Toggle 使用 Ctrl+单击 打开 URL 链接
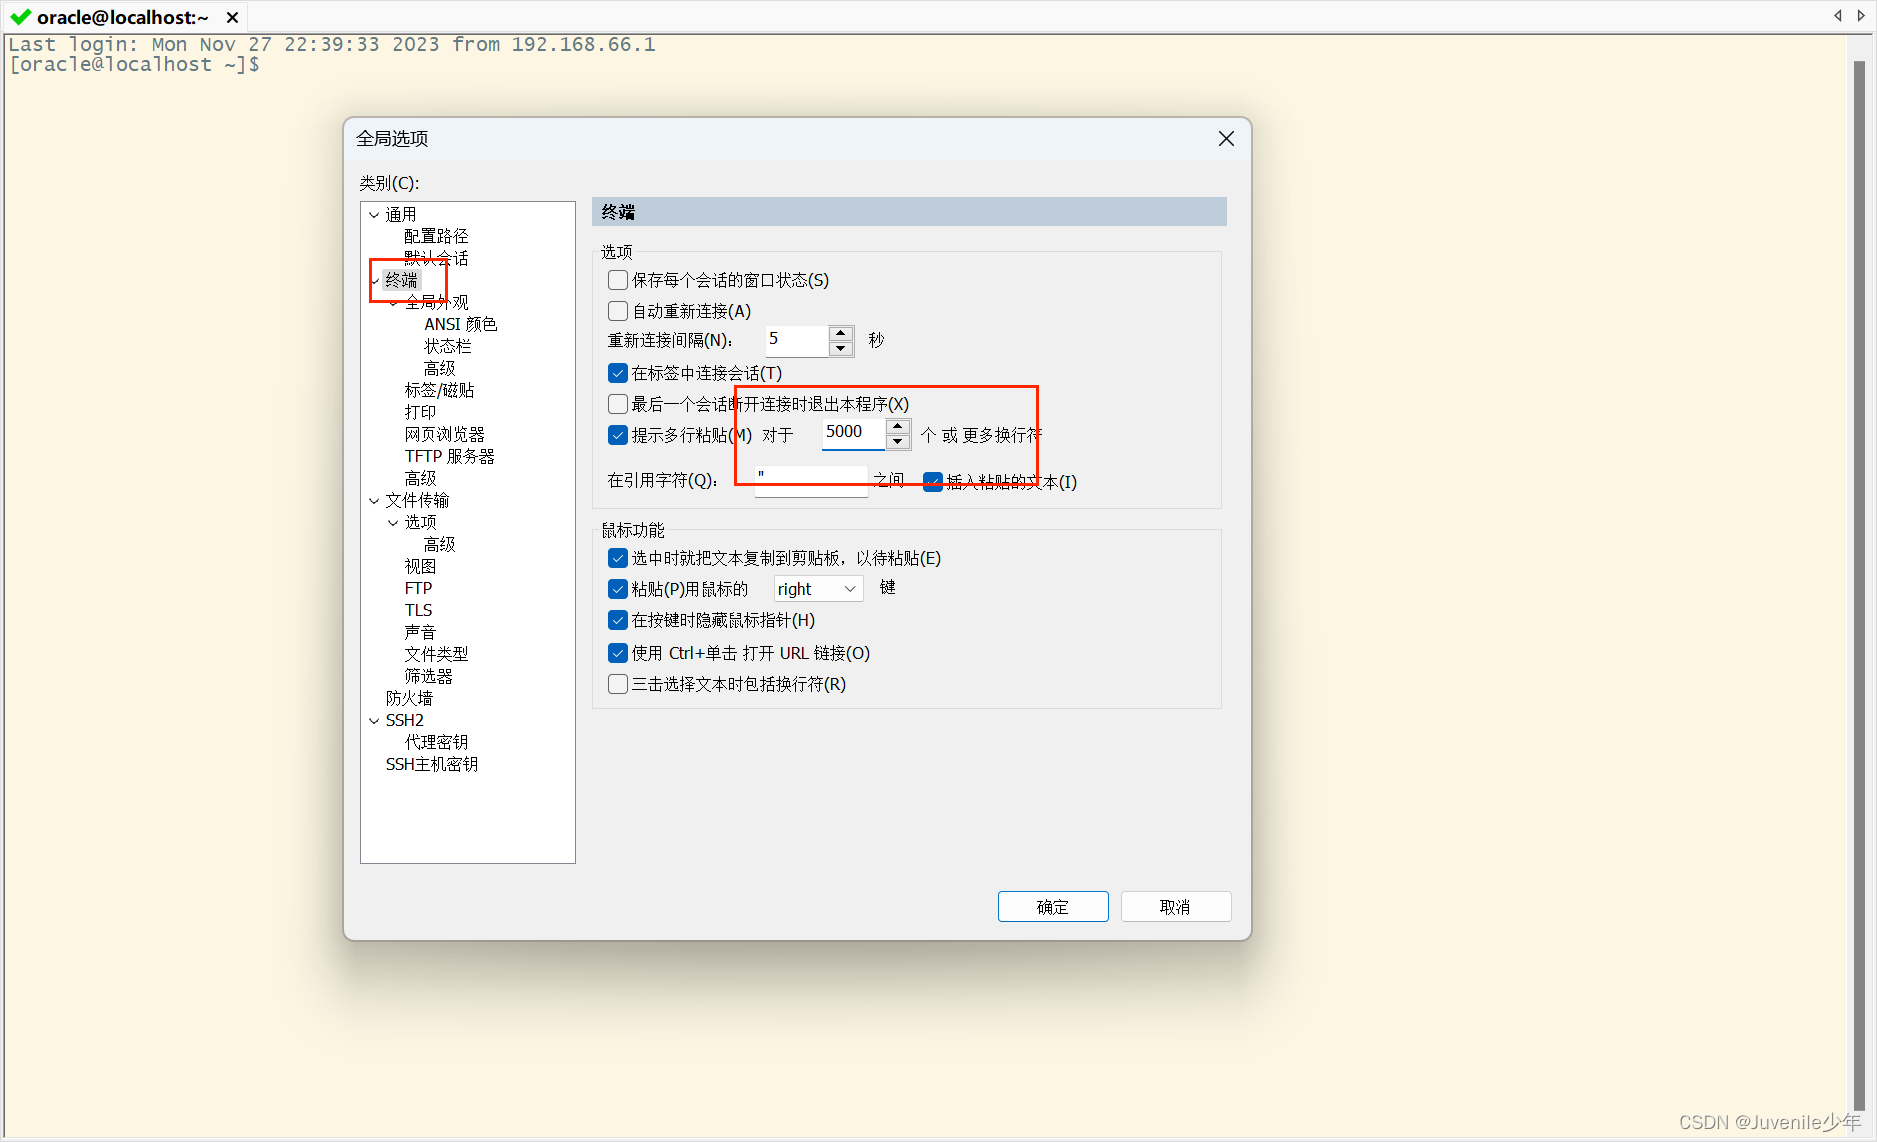Screen dimensions: 1877x1142 [x=618, y=653]
